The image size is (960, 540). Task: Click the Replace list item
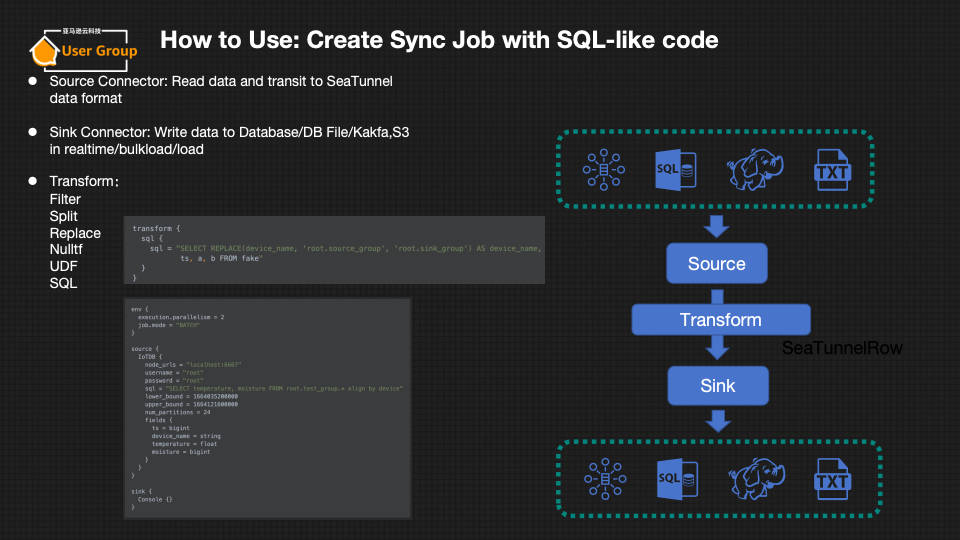[x=75, y=233]
